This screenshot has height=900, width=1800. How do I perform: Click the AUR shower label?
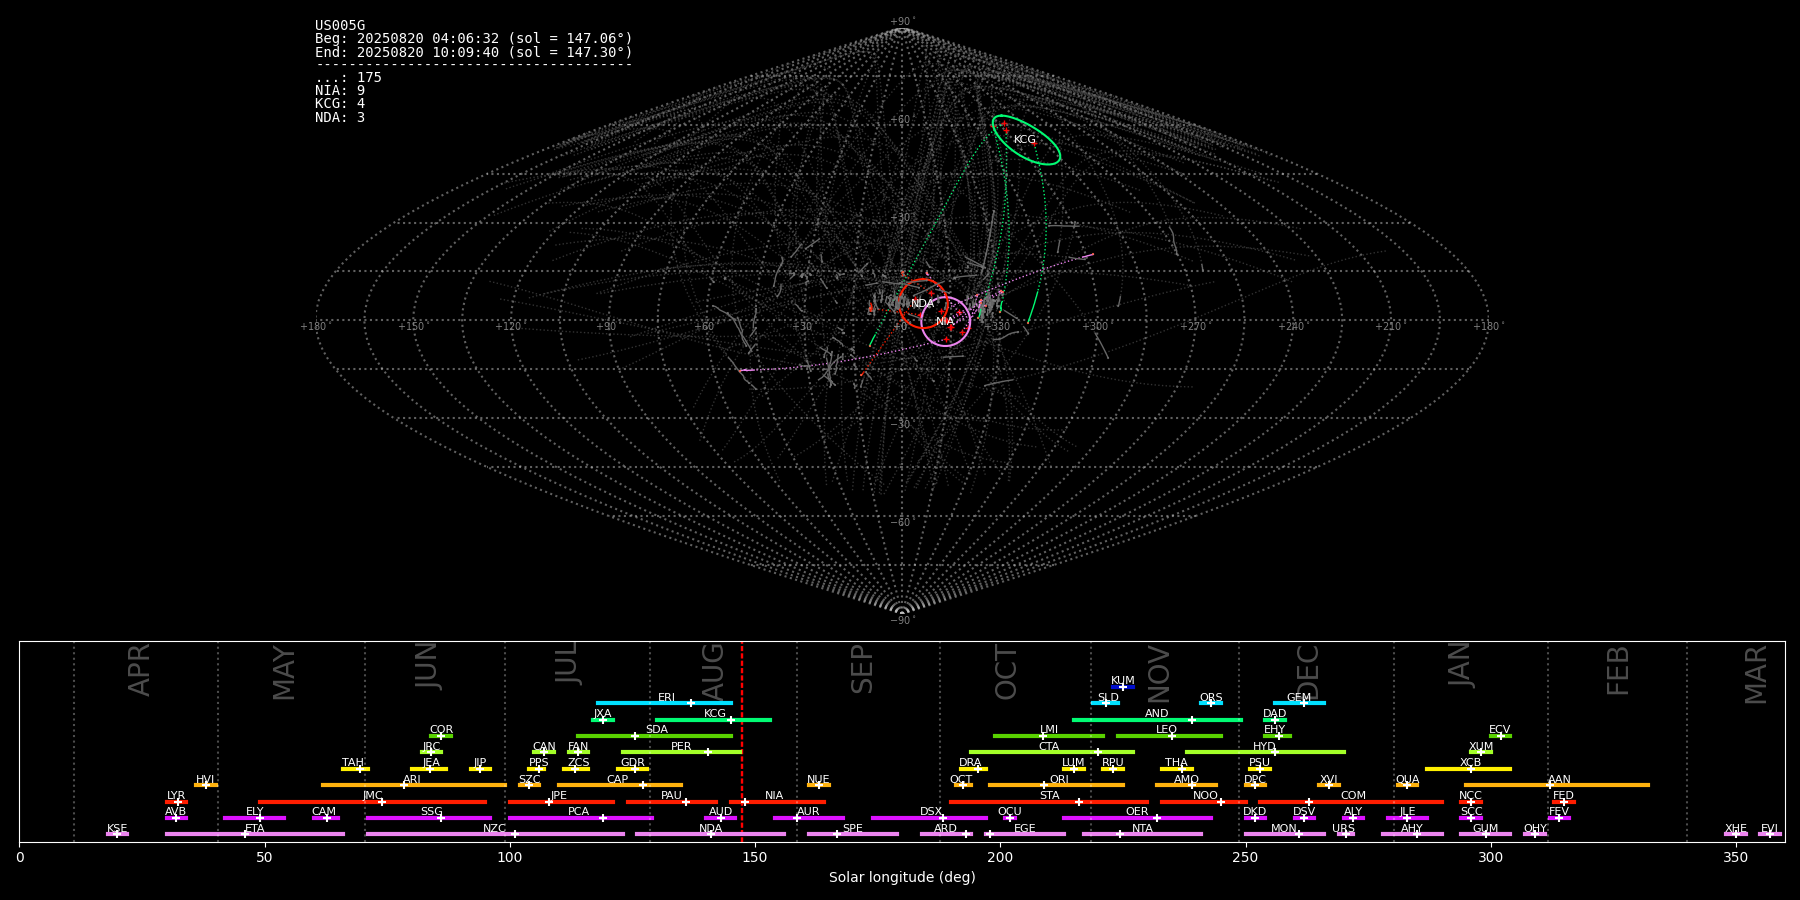808,812
